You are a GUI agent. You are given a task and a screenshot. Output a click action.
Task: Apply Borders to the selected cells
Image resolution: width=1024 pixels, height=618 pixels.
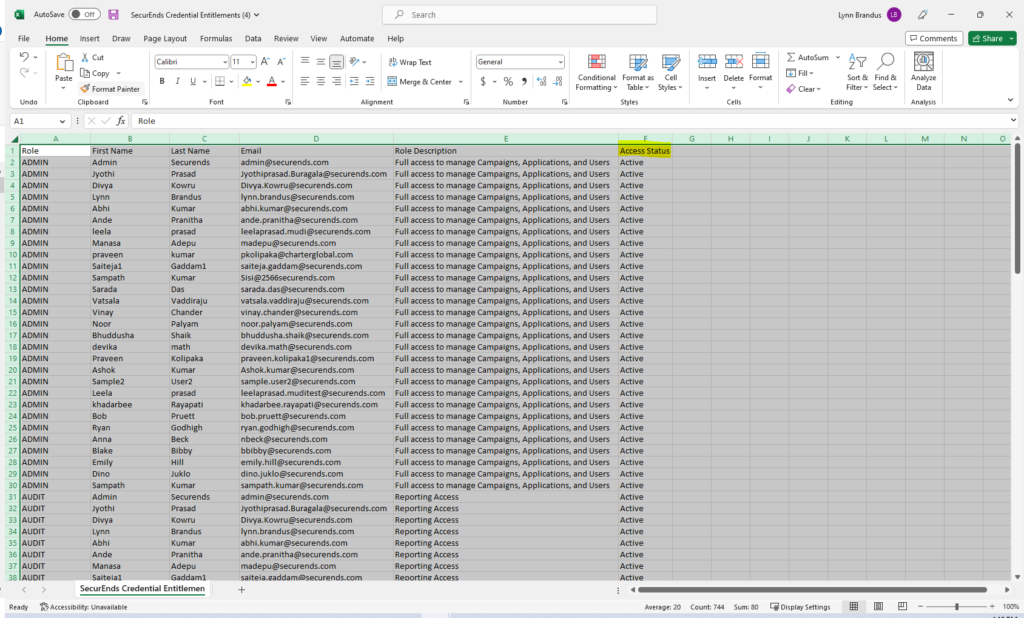tap(220, 81)
